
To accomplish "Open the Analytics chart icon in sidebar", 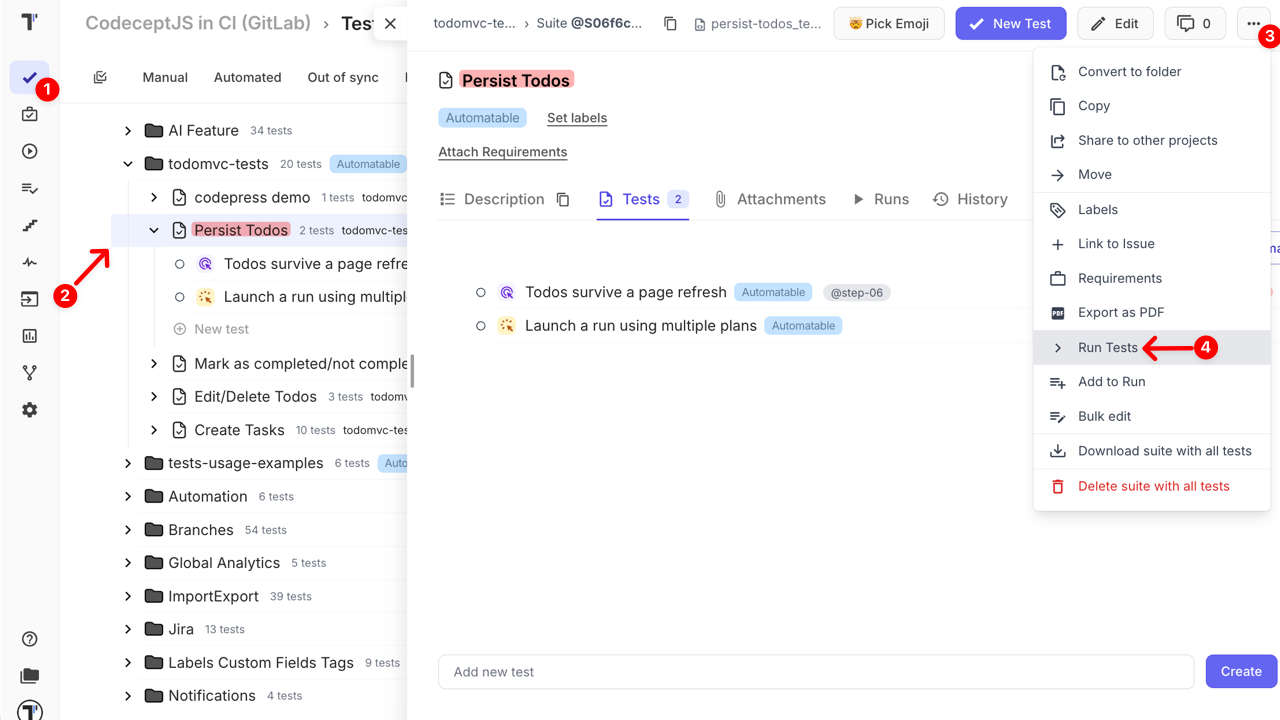I will pyautogui.click(x=29, y=336).
